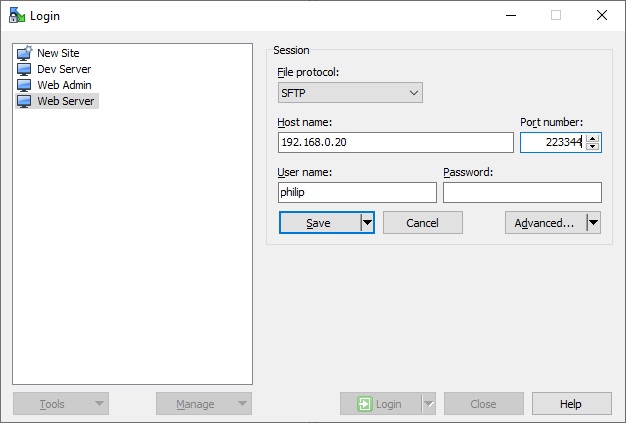
Task: Decrease port number with down arrow
Action: coord(593,146)
